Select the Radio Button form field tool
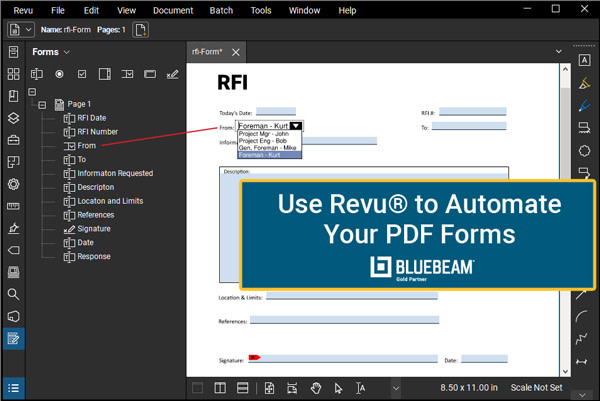 tap(59, 74)
